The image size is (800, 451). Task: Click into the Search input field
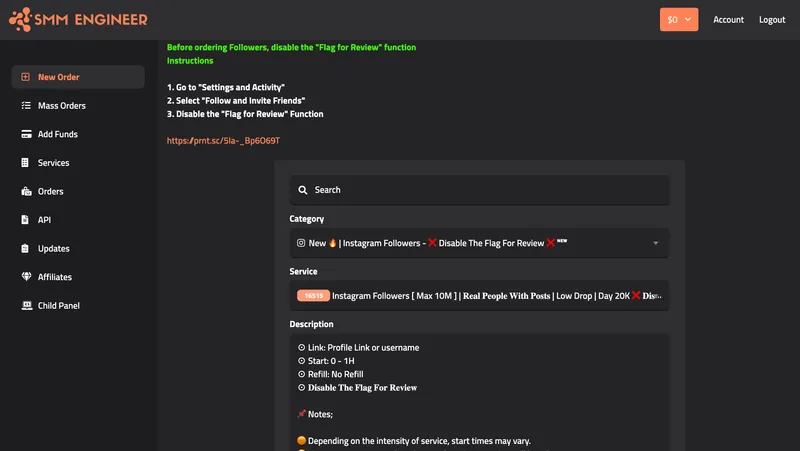click(x=485, y=190)
